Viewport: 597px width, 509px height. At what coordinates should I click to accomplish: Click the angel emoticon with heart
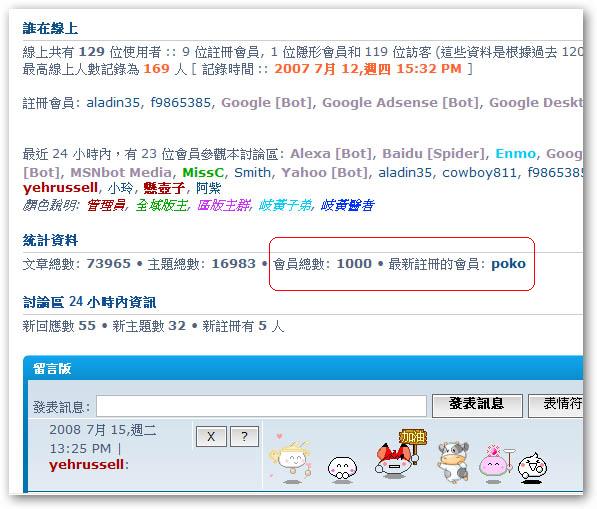point(290,461)
